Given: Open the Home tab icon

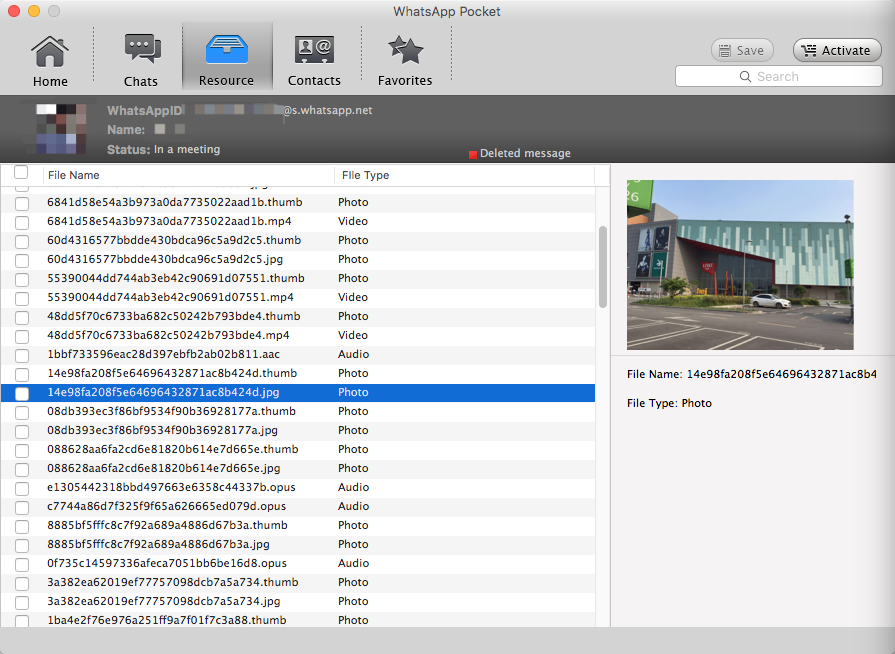Looking at the screenshot, I should coord(50,51).
